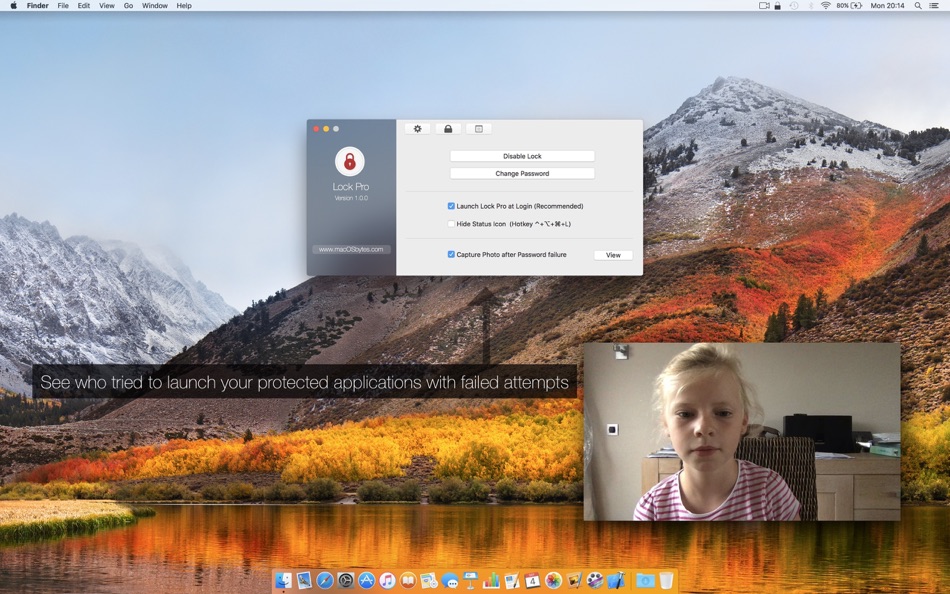Screen dimensions: 950x594
Task: Open the www.macOSbytes.com link
Action: coord(351,249)
